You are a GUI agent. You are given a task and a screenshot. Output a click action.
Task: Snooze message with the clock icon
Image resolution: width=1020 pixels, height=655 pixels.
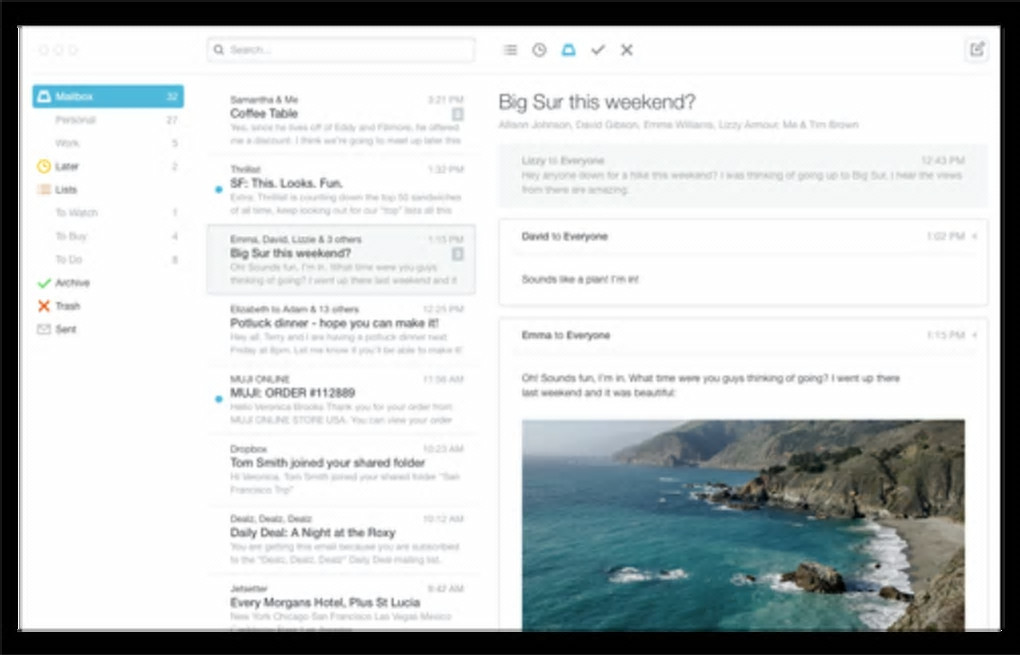pyautogui.click(x=539, y=50)
